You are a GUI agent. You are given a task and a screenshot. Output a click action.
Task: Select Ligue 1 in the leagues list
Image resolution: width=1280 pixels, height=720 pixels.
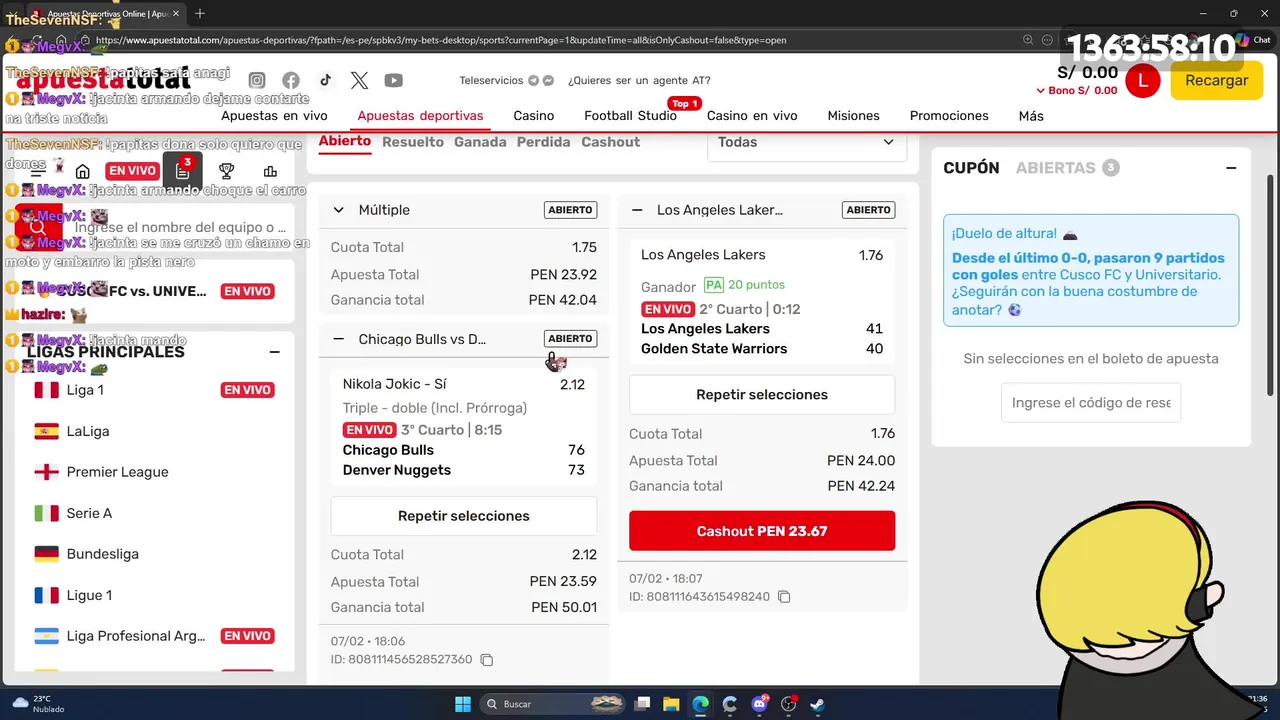tap(89, 595)
